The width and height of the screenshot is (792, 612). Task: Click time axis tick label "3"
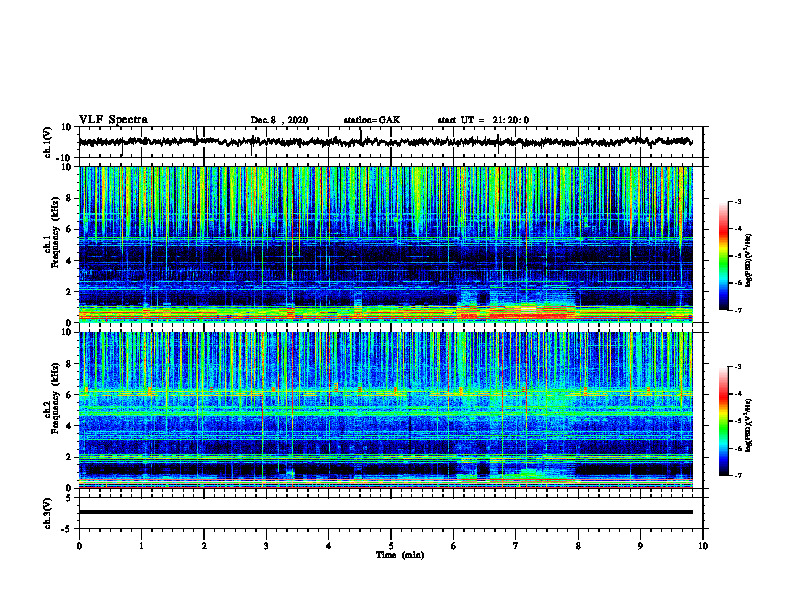tap(266, 546)
